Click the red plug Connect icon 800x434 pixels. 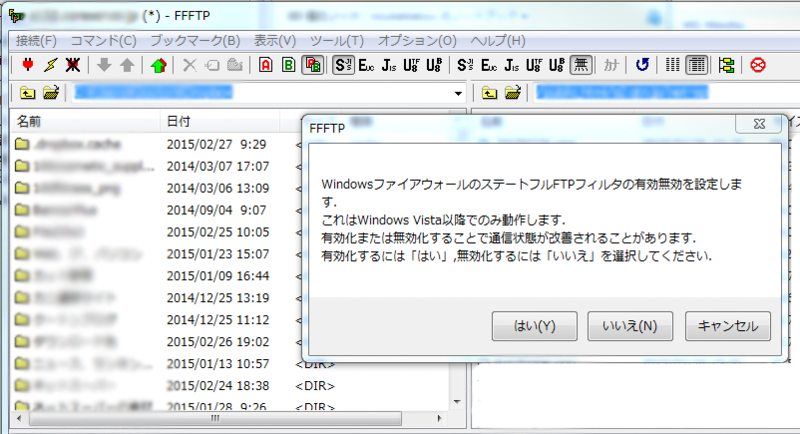28,65
